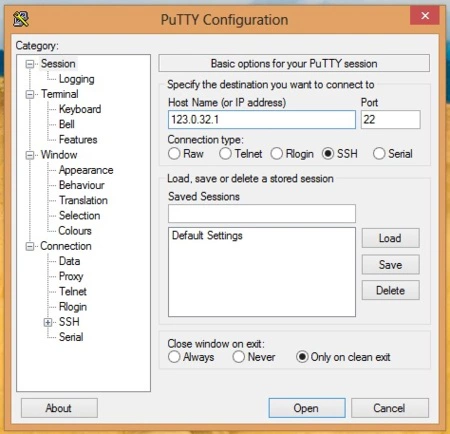Click the Open button to start session
450x434 pixels.
coord(307,408)
